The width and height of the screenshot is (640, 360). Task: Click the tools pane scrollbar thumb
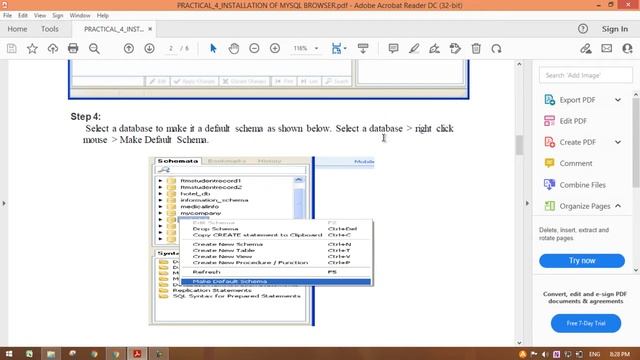coord(636,142)
